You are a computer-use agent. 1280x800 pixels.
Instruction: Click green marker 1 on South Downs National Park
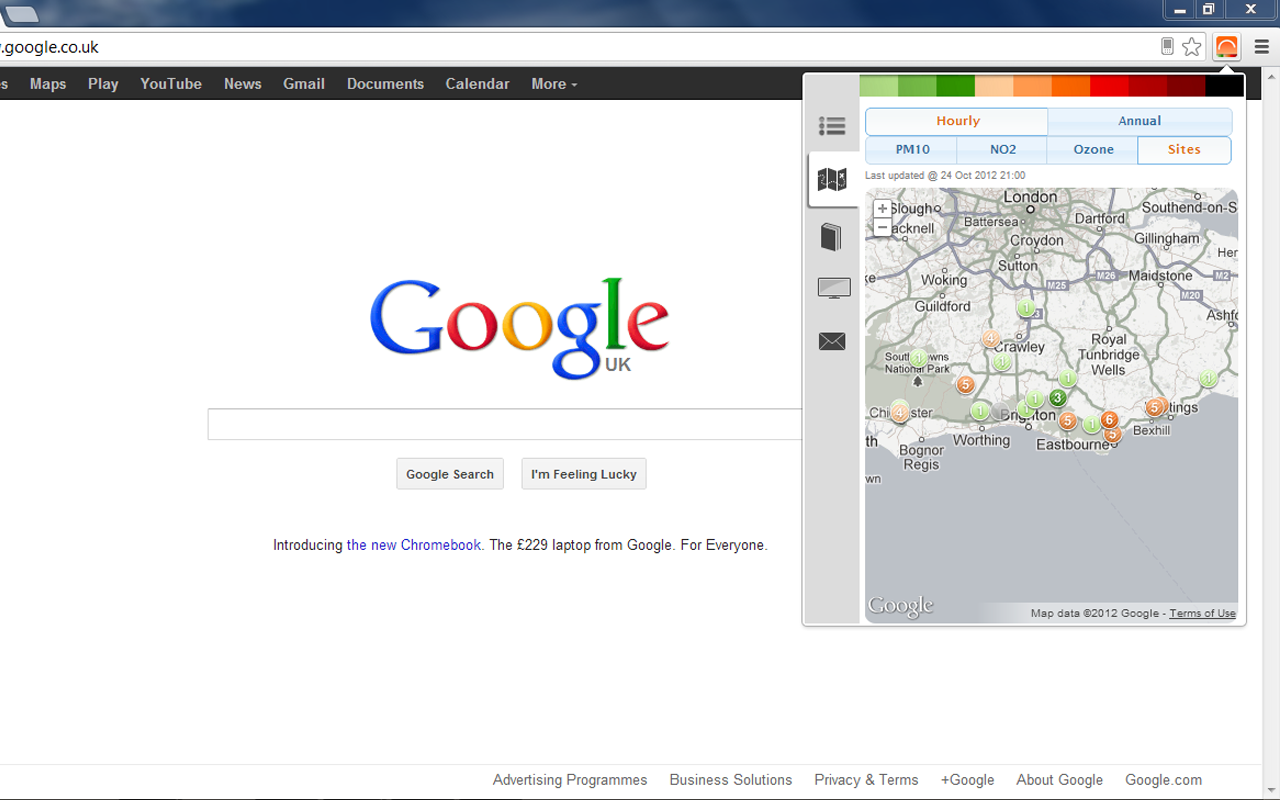tap(918, 358)
